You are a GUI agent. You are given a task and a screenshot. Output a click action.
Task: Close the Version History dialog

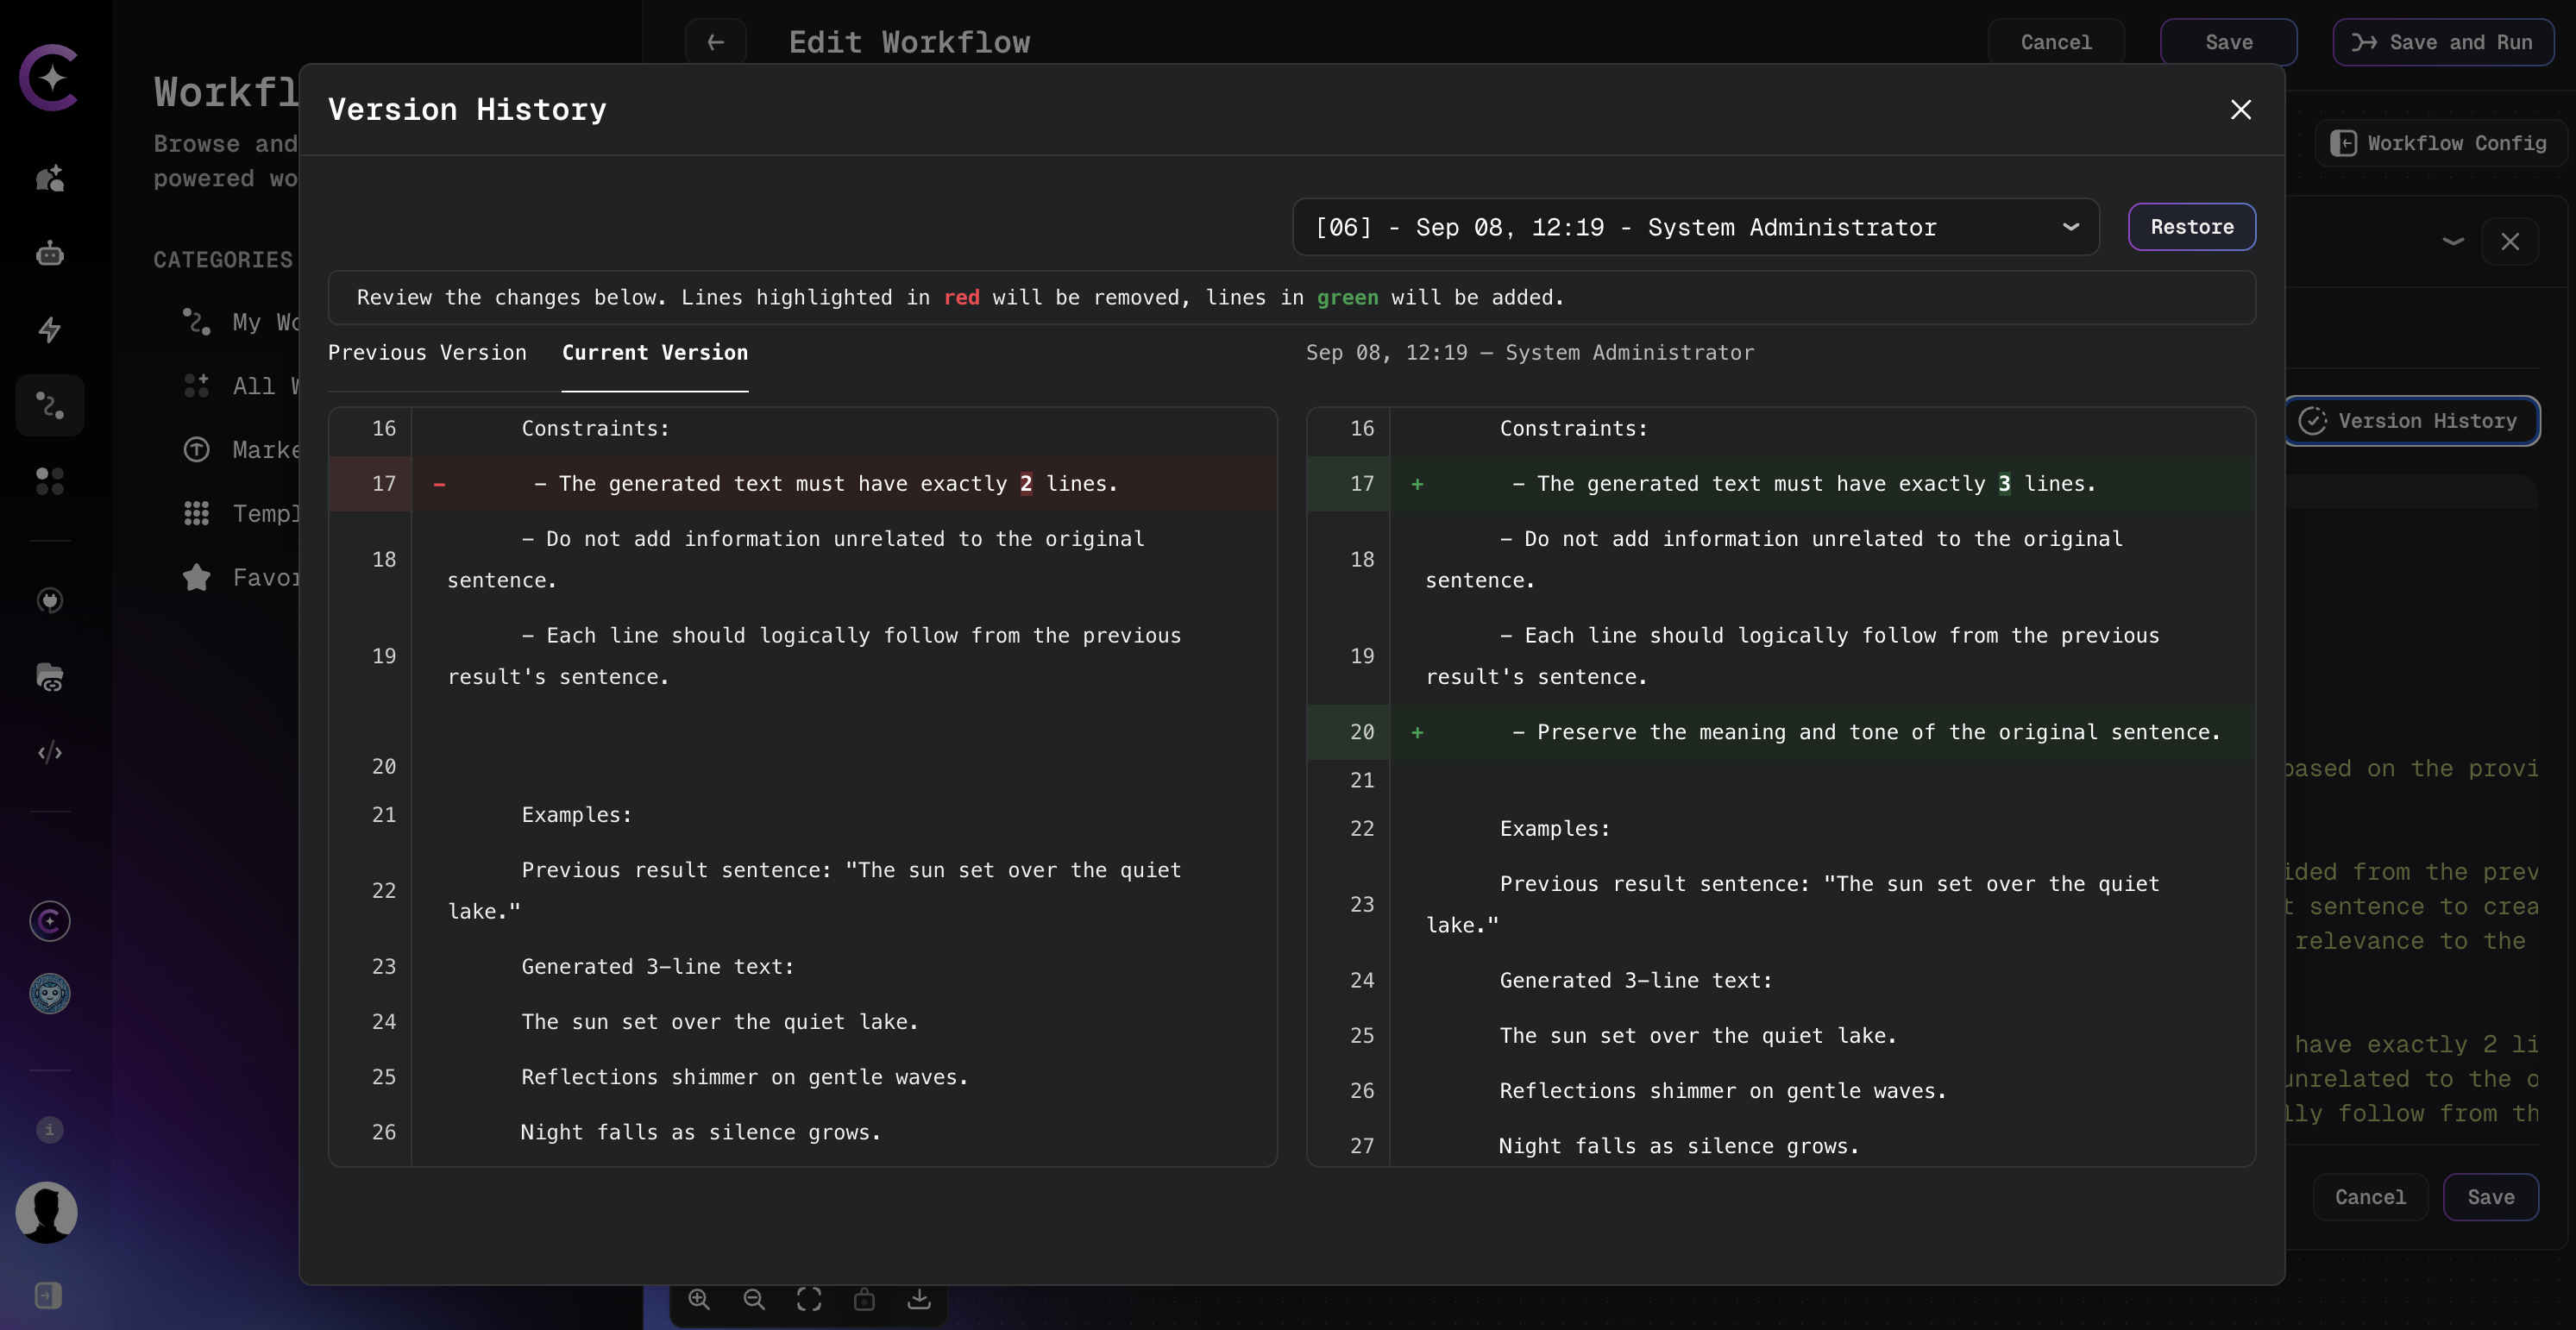coord(2240,109)
